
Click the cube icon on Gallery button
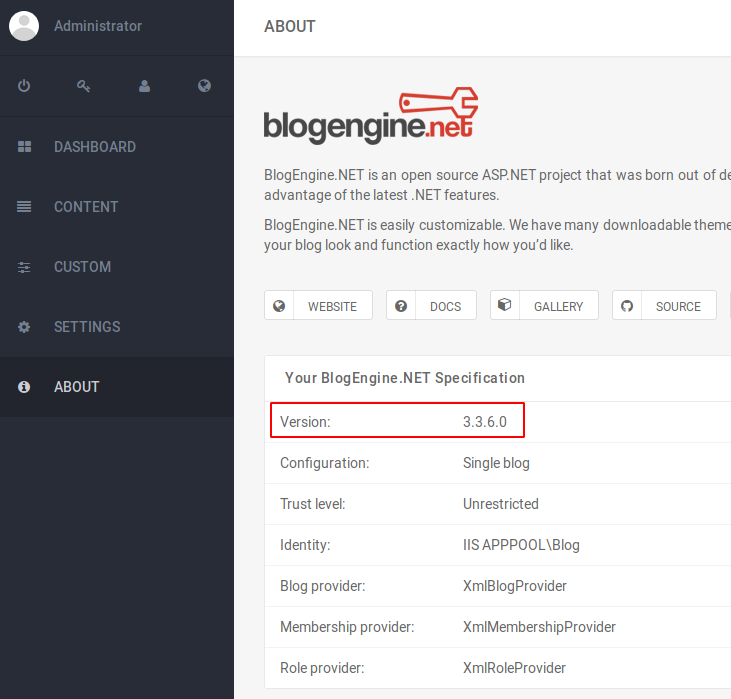tap(504, 305)
